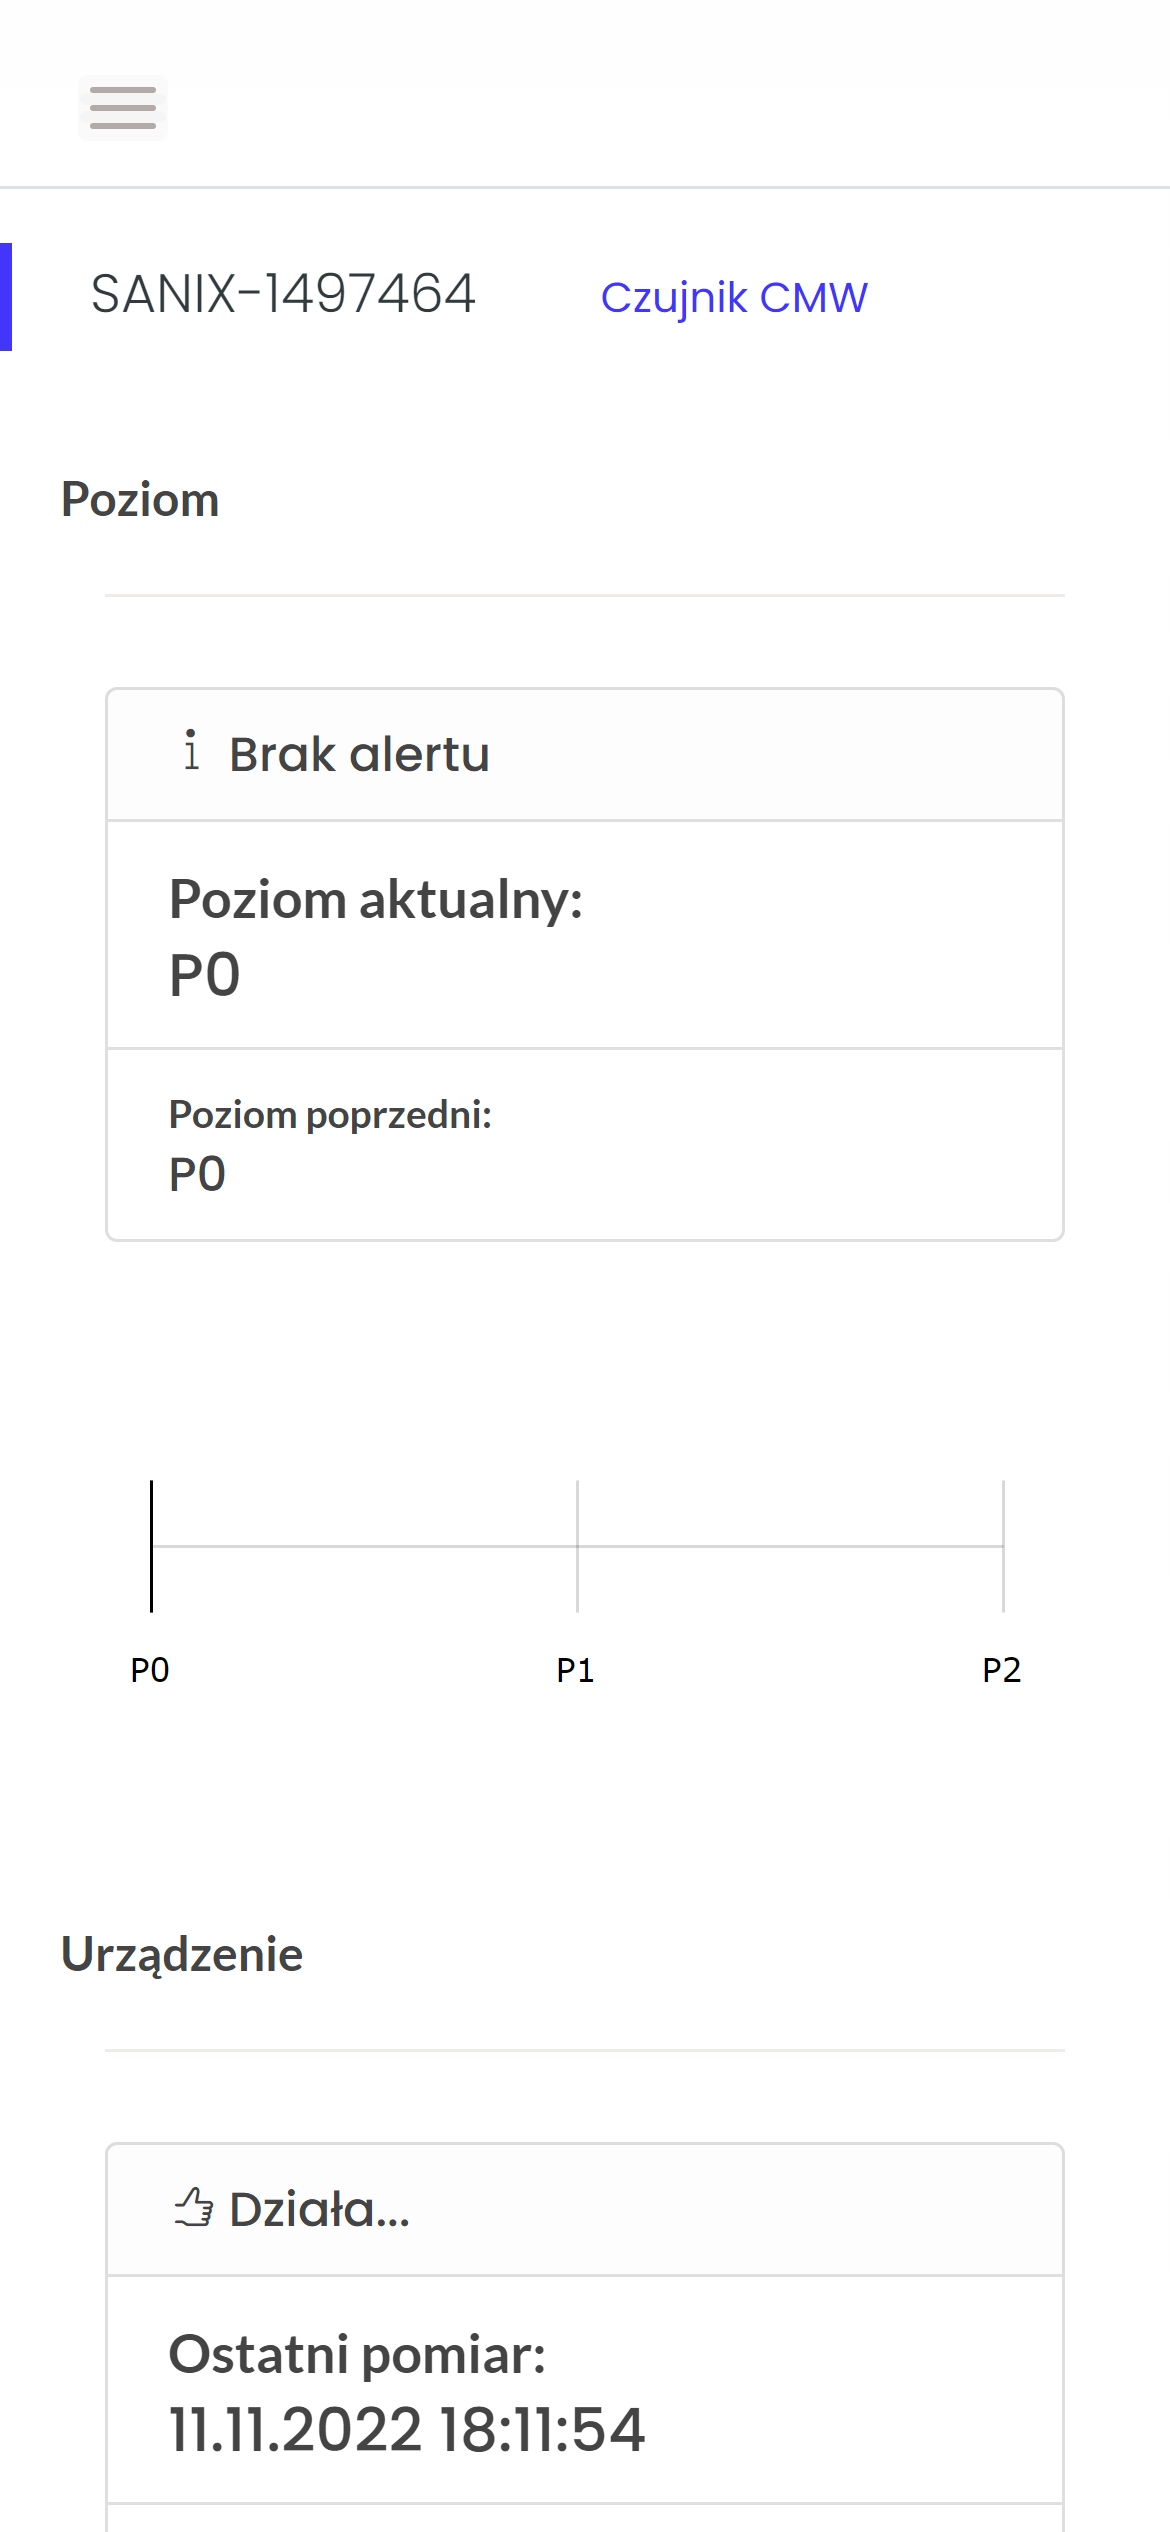
Task: Click the info icon beside Brak alertu
Action: (x=191, y=751)
